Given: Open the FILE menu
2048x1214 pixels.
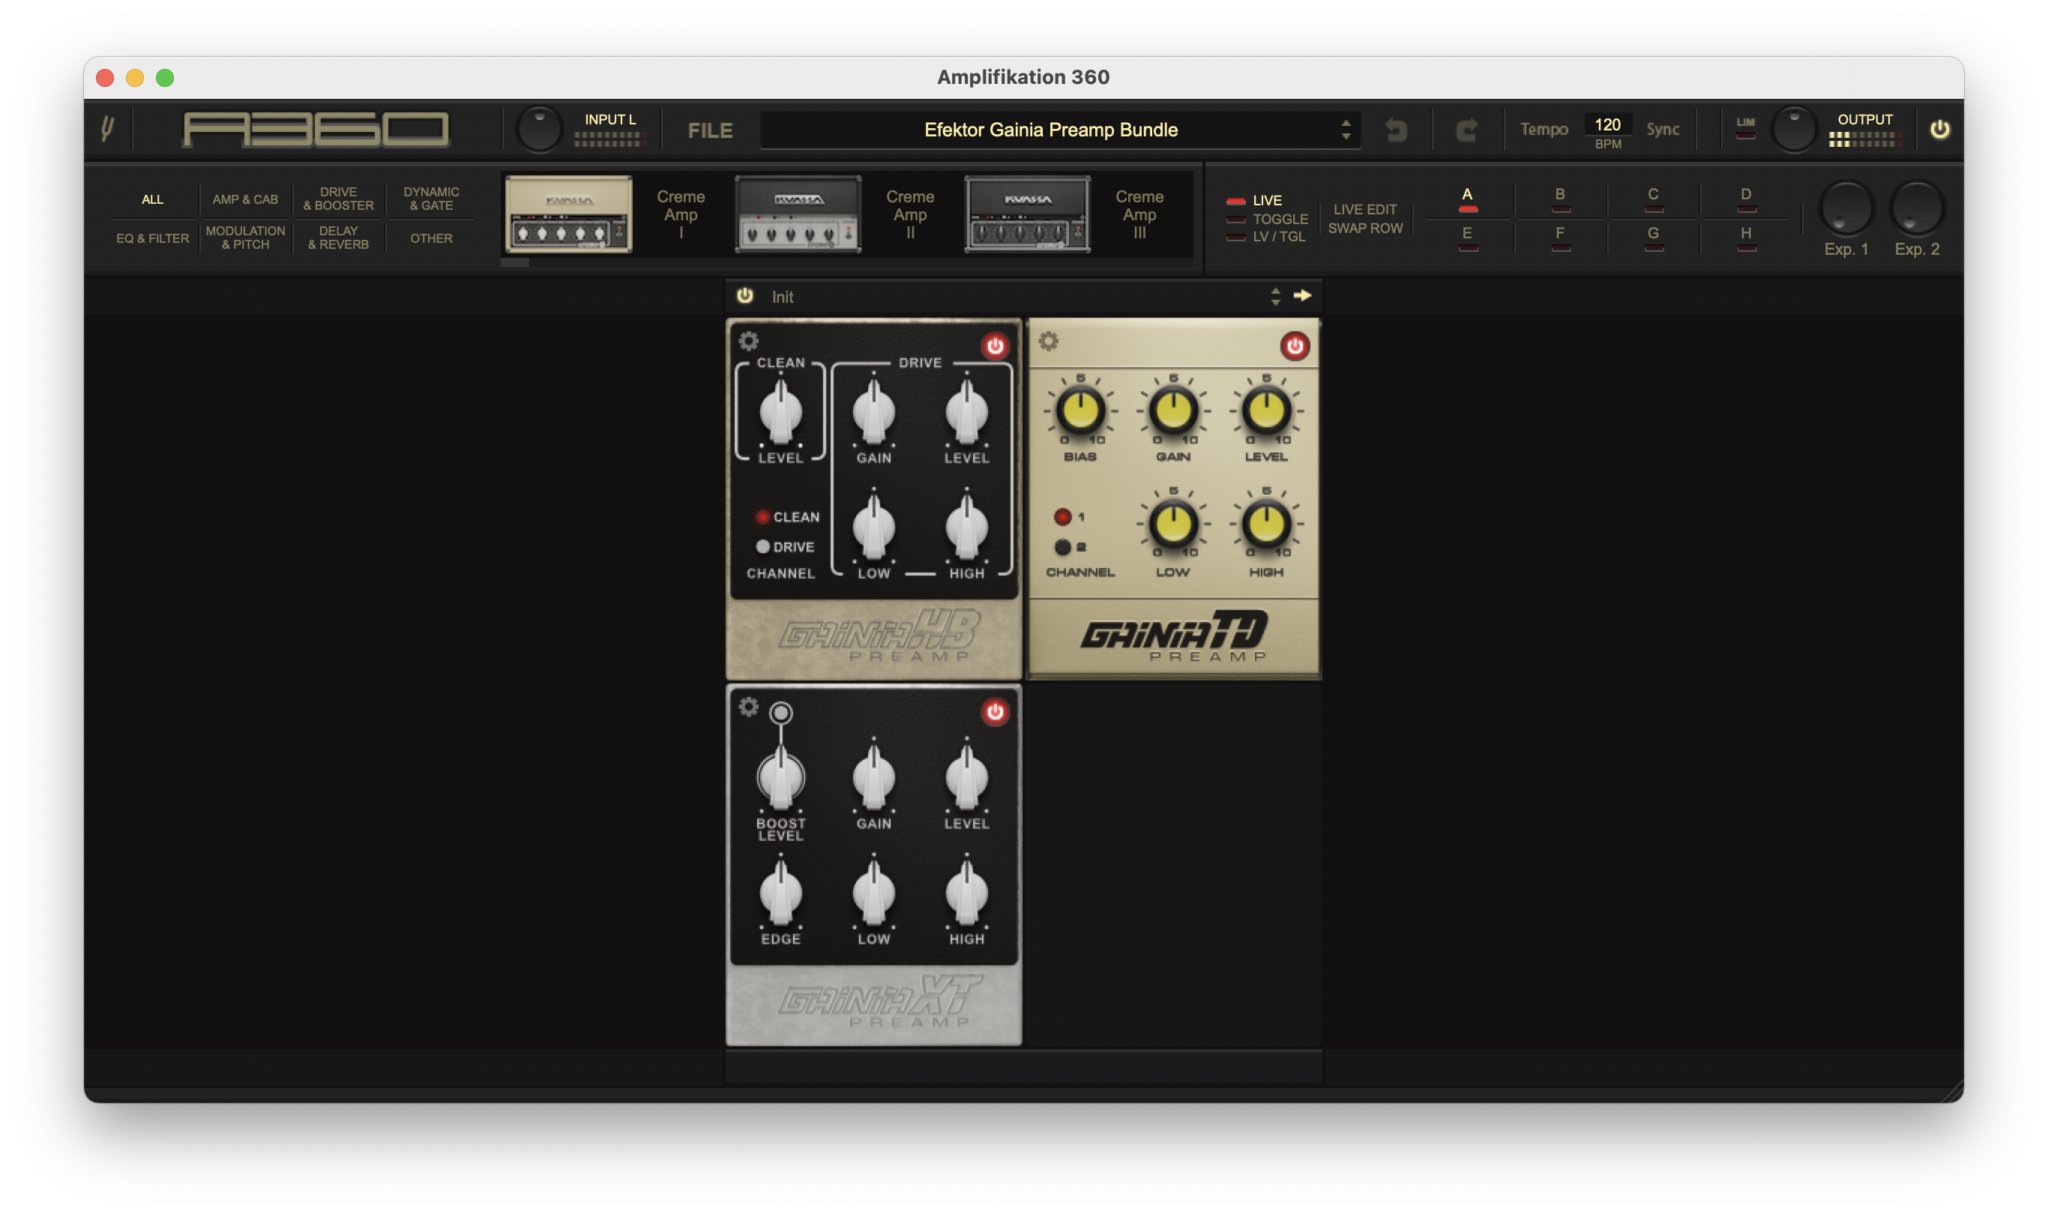Looking at the screenshot, I should click(710, 130).
